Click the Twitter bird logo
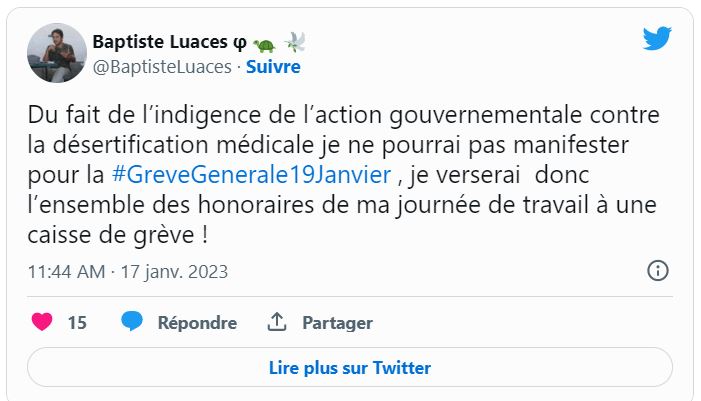701x401 pixels. pyautogui.click(x=657, y=39)
